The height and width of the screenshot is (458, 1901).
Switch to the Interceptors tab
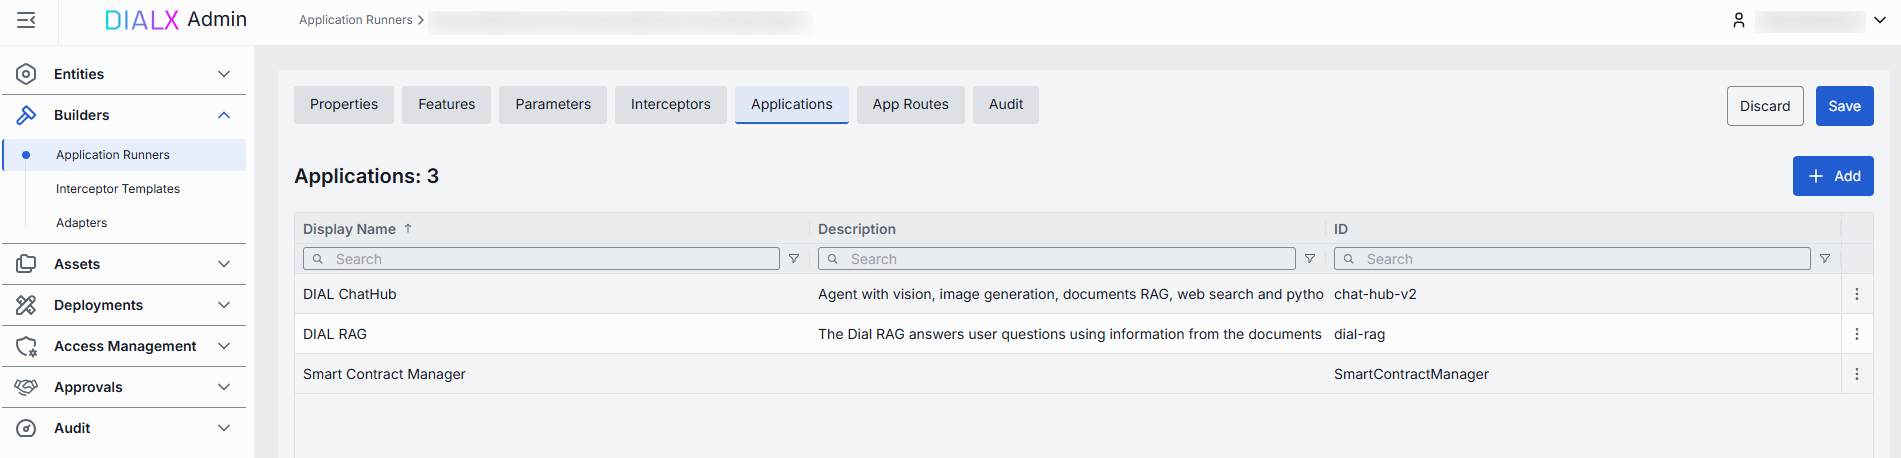[x=670, y=105]
